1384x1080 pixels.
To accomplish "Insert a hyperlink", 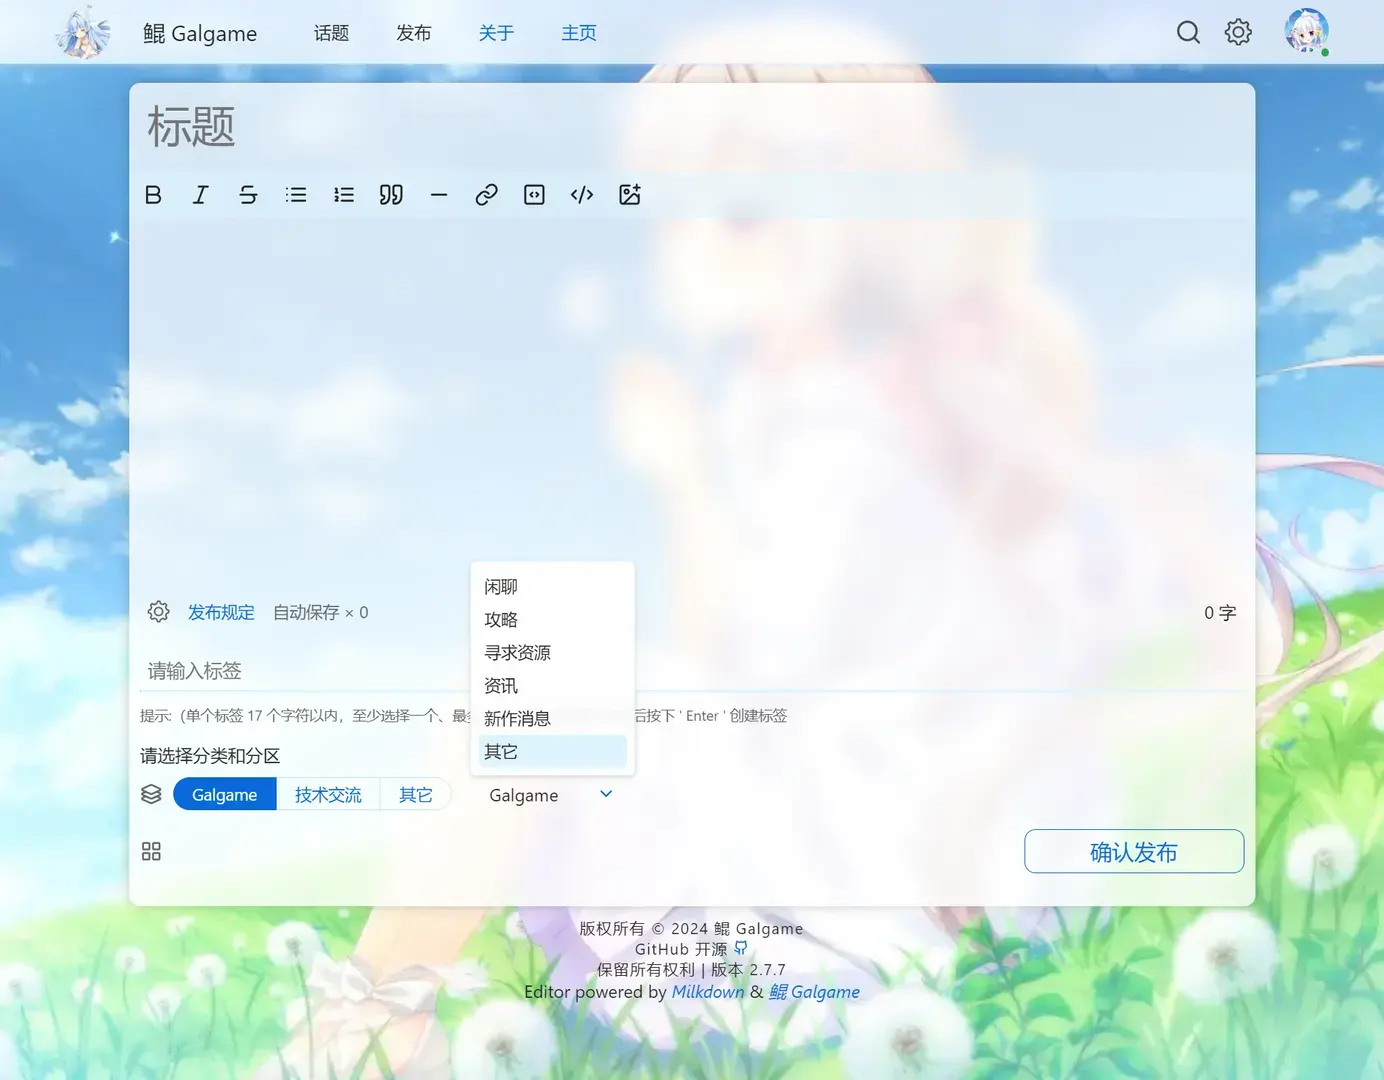I will pos(487,195).
